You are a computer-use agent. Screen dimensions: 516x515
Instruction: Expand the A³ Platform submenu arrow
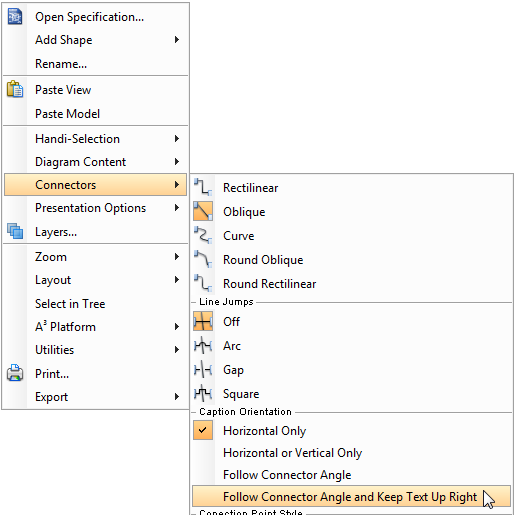177,326
